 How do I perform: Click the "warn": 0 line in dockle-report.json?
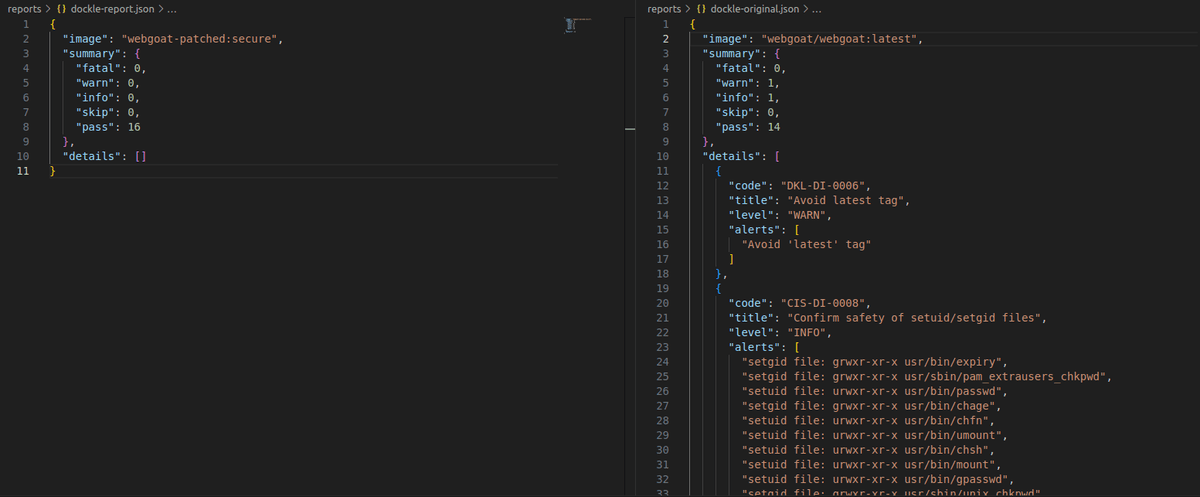108,83
